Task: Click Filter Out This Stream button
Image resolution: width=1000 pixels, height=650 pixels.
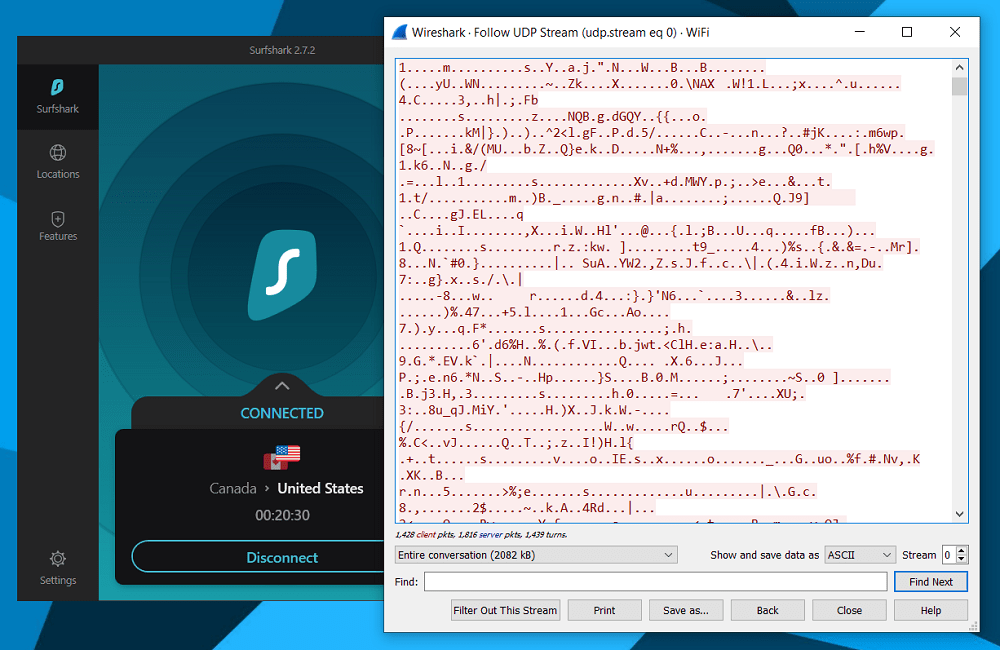Action: 505,610
